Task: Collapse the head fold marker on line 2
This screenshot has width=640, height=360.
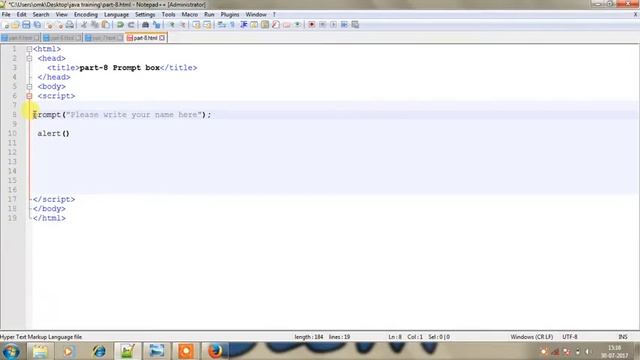Action: pyautogui.click(x=29, y=58)
